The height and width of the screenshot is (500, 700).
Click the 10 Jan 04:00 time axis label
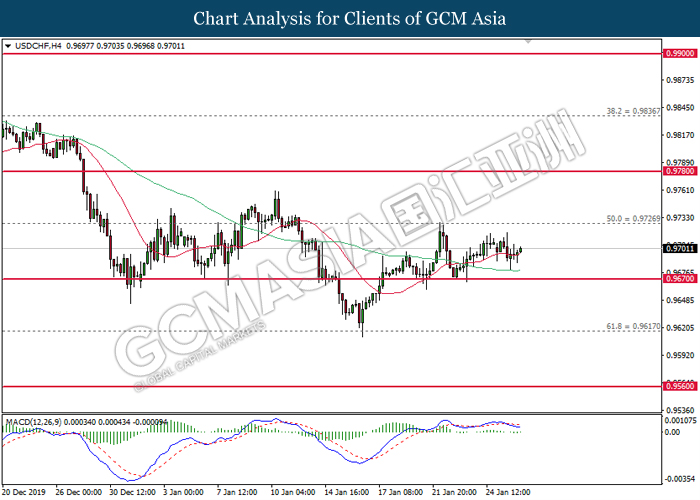click(x=291, y=492)
